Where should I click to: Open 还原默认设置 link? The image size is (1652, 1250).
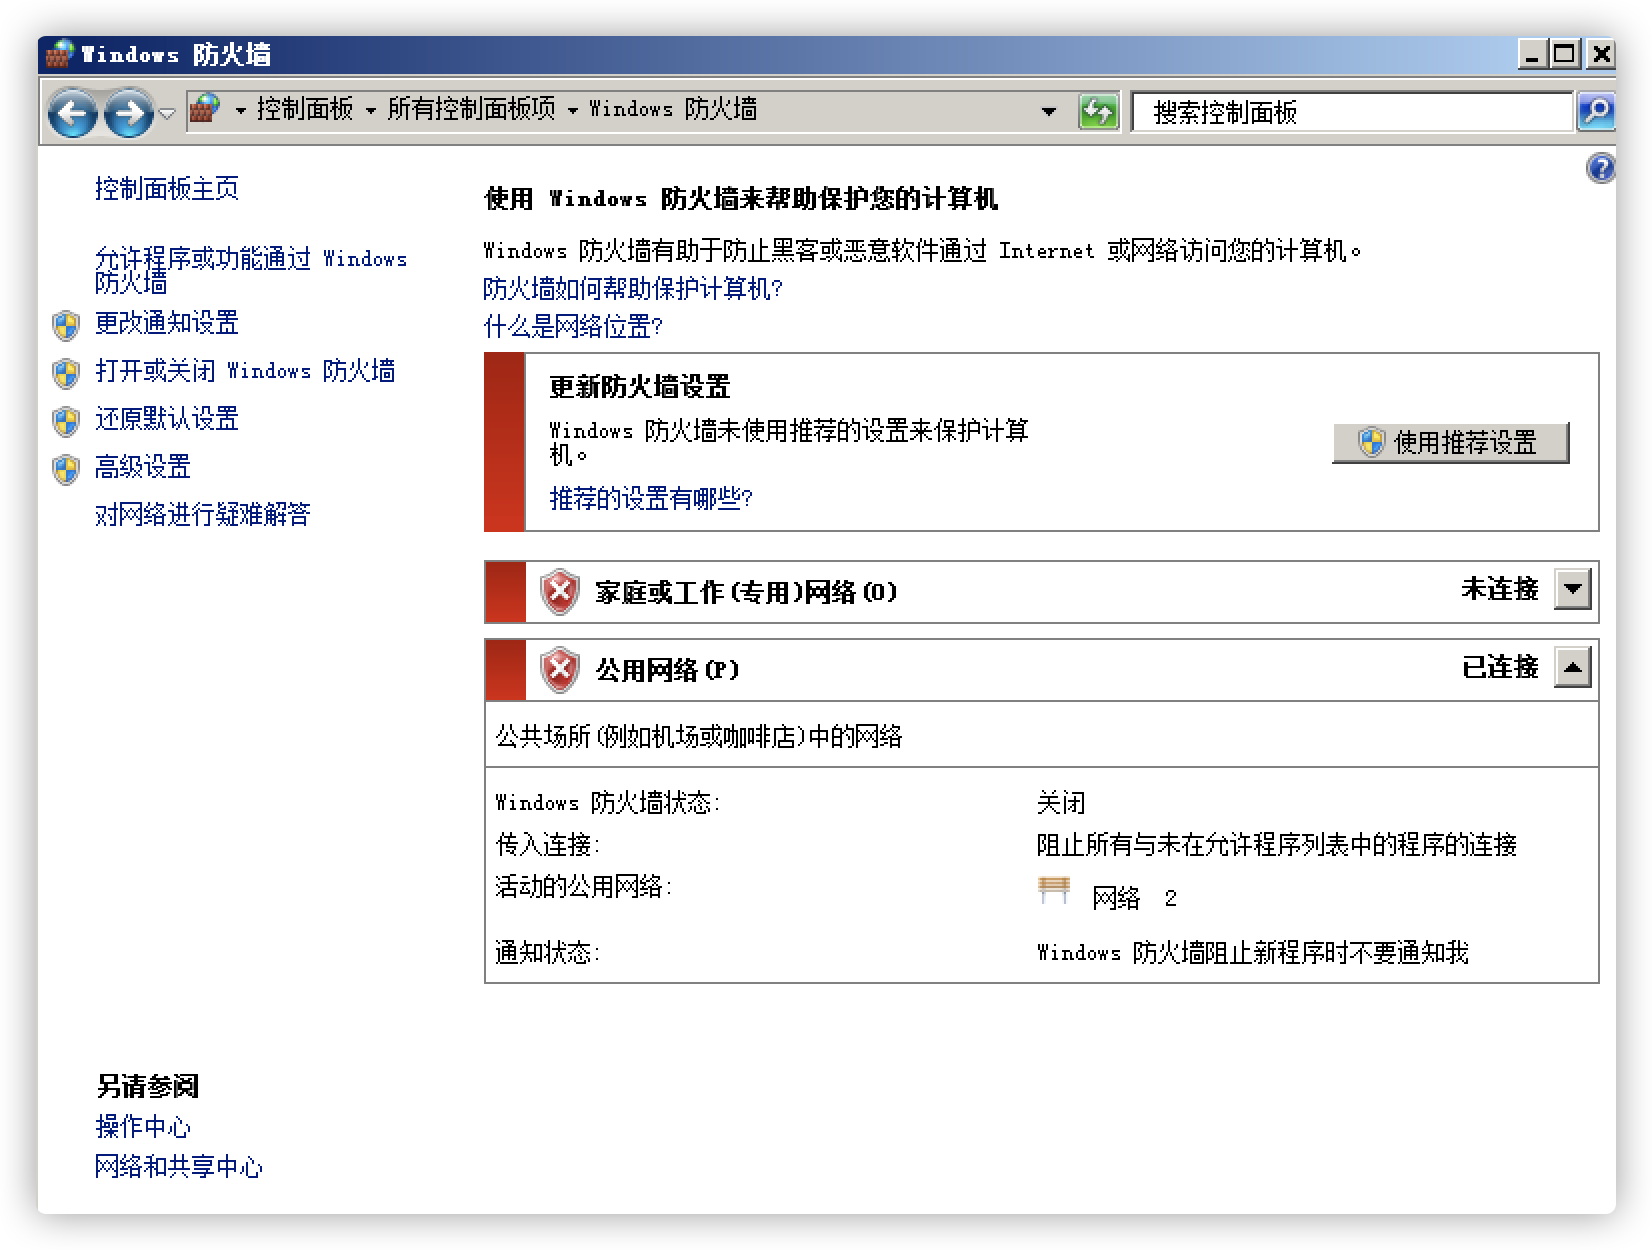click(167, 419)
